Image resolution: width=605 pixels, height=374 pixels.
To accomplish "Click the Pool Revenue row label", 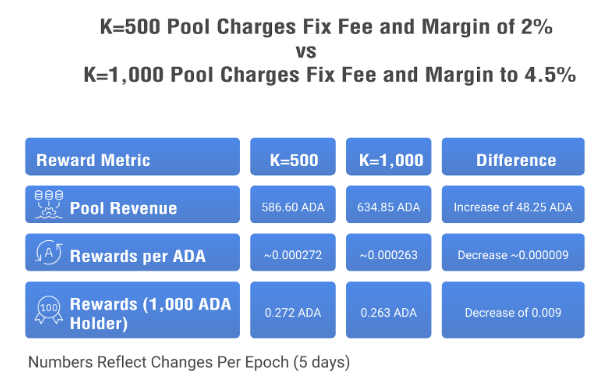I will [123, 208].
